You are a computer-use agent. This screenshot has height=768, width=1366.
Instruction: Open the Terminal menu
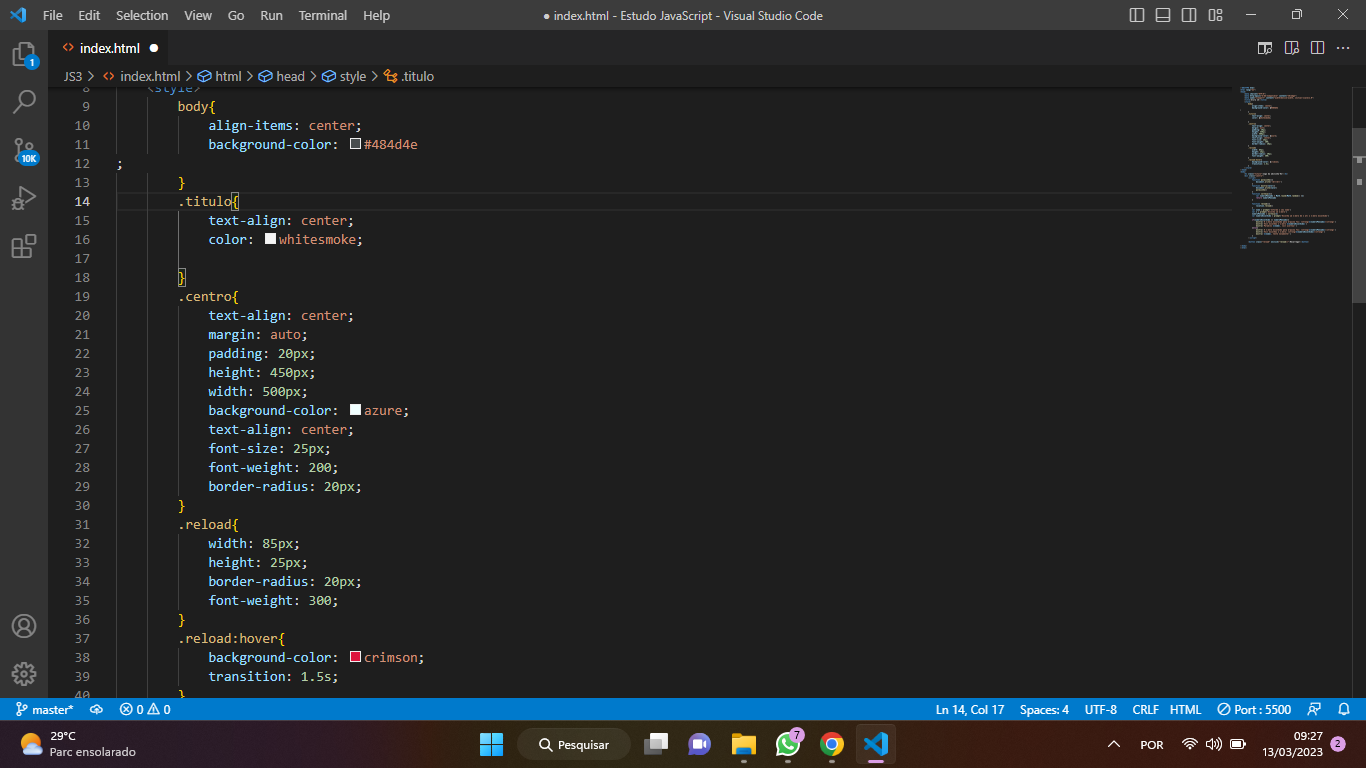[x=323, y=15]
